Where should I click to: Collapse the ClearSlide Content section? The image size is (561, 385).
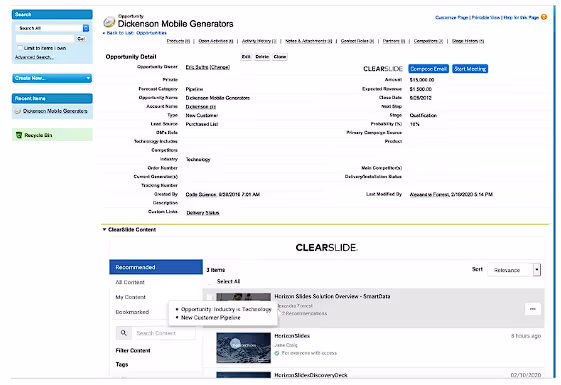104,229
